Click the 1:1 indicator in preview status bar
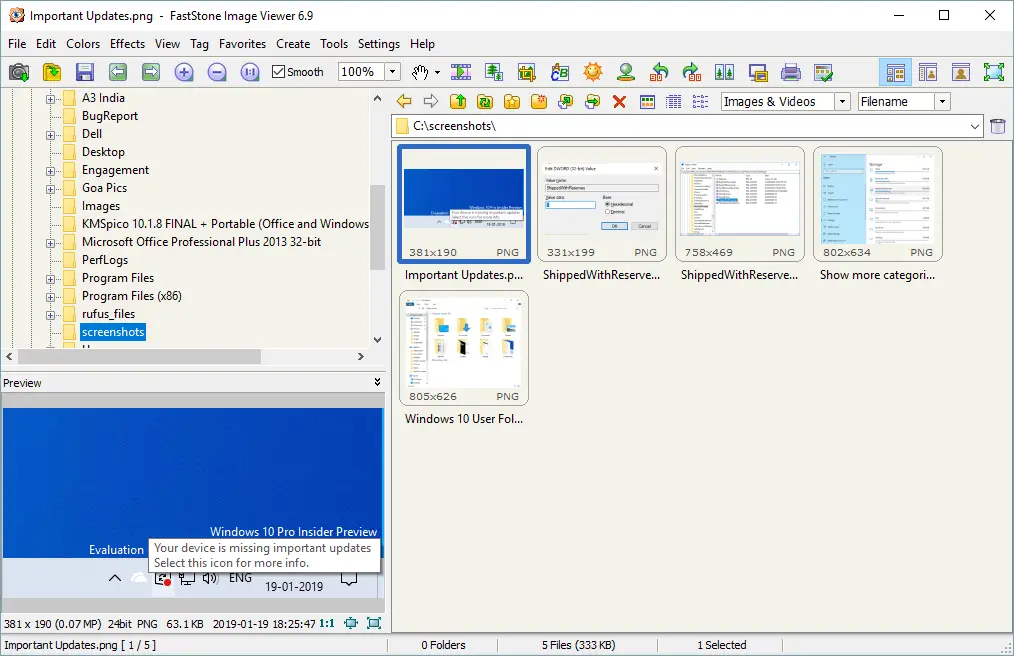The image size is (1014, 656). [x=327, y=624]
